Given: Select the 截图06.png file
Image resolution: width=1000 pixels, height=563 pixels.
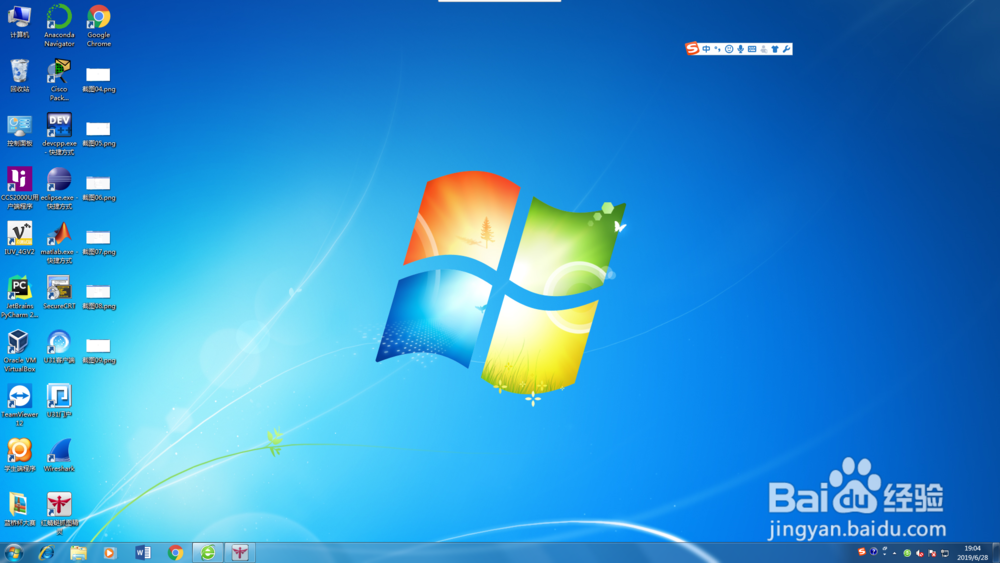Looking at the screenshot, I should [98, 188].
